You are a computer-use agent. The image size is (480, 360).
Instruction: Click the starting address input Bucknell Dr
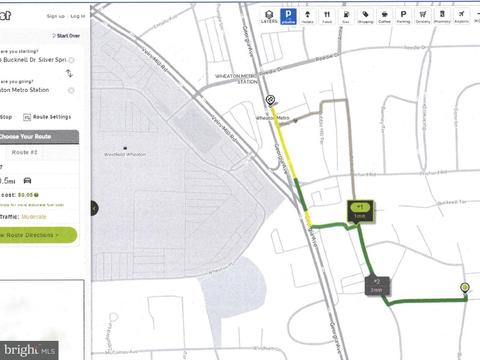(33, 60)
